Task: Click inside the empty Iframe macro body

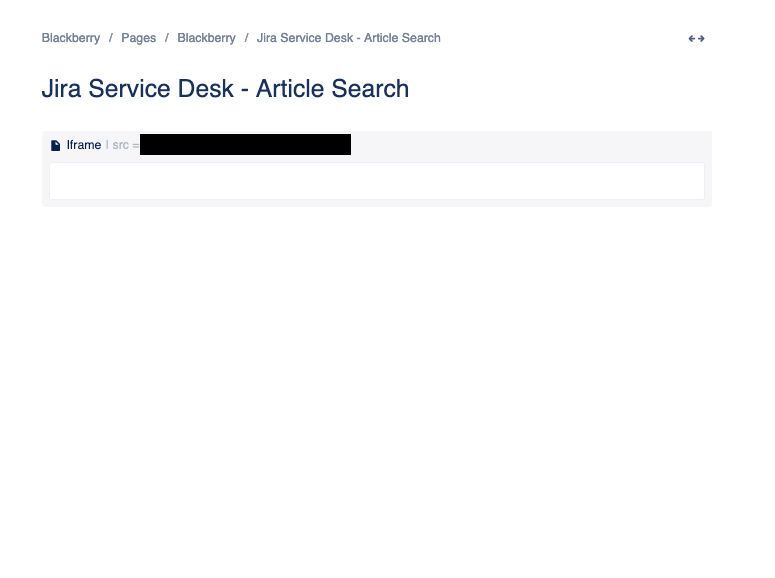Action: (x=377, y=181)
